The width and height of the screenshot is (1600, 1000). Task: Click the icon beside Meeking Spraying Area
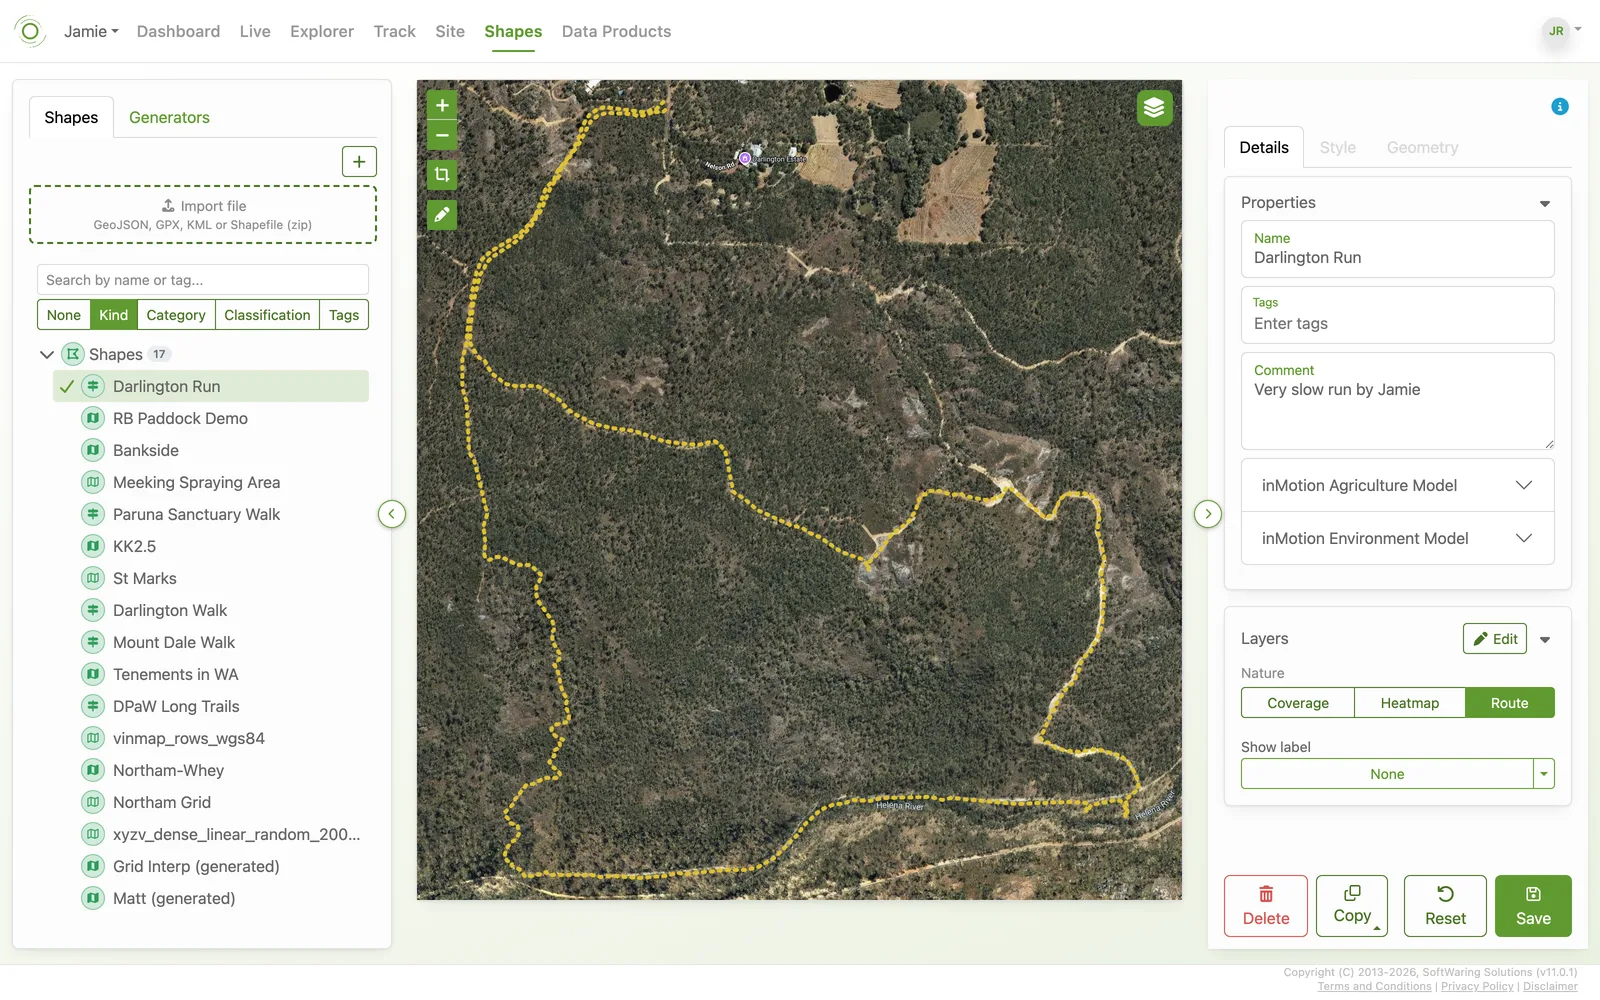tap(93, 482)
